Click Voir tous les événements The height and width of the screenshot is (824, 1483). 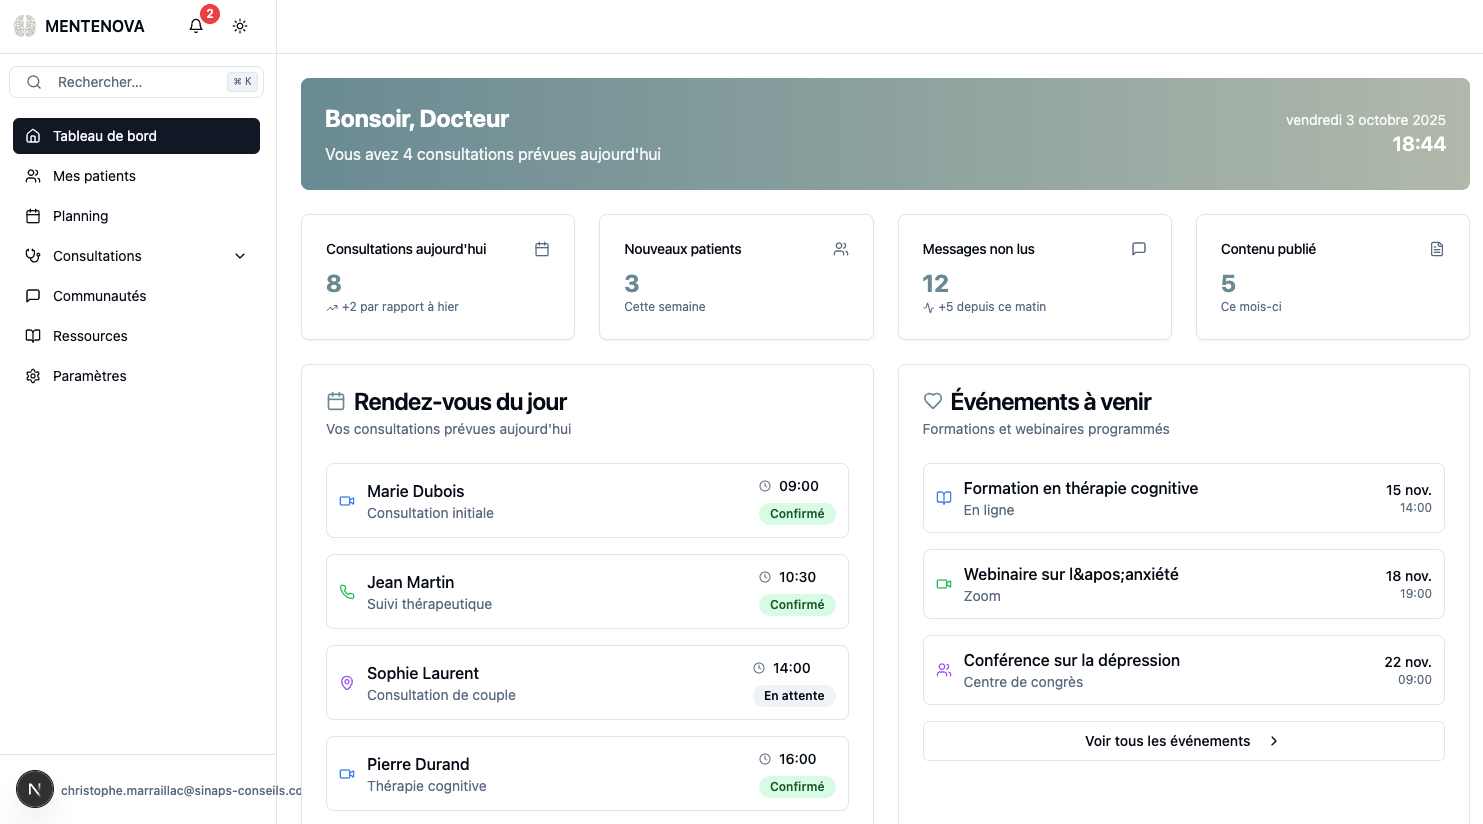1168,740
